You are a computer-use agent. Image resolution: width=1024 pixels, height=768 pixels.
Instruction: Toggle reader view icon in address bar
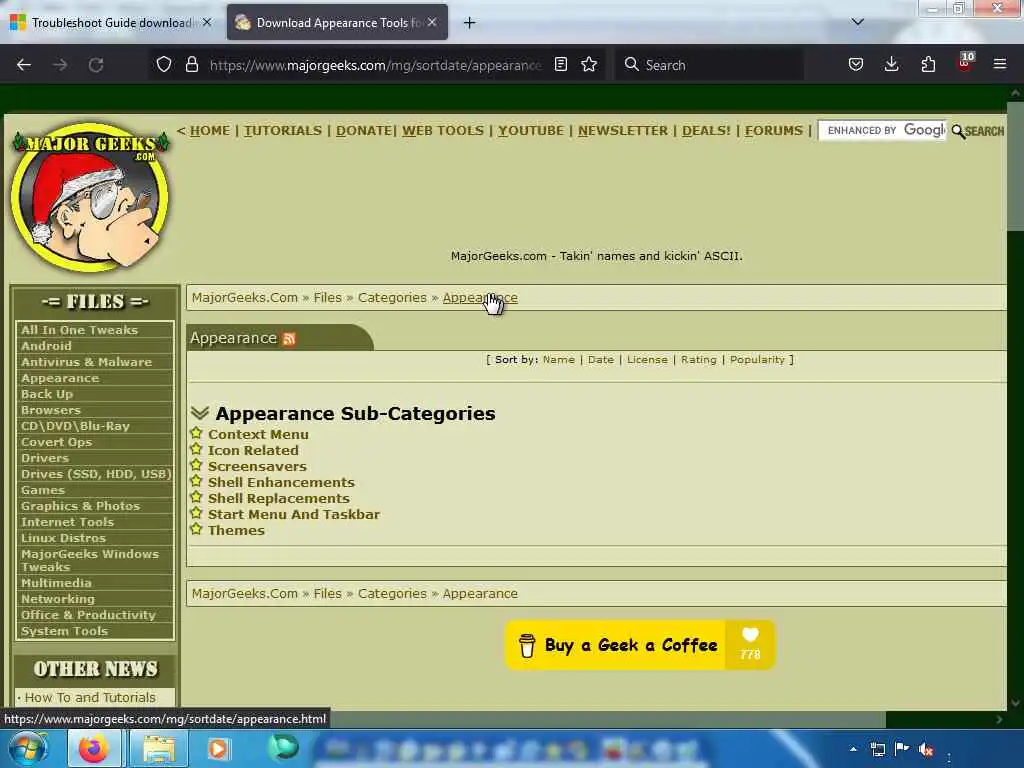pos(560,64)
